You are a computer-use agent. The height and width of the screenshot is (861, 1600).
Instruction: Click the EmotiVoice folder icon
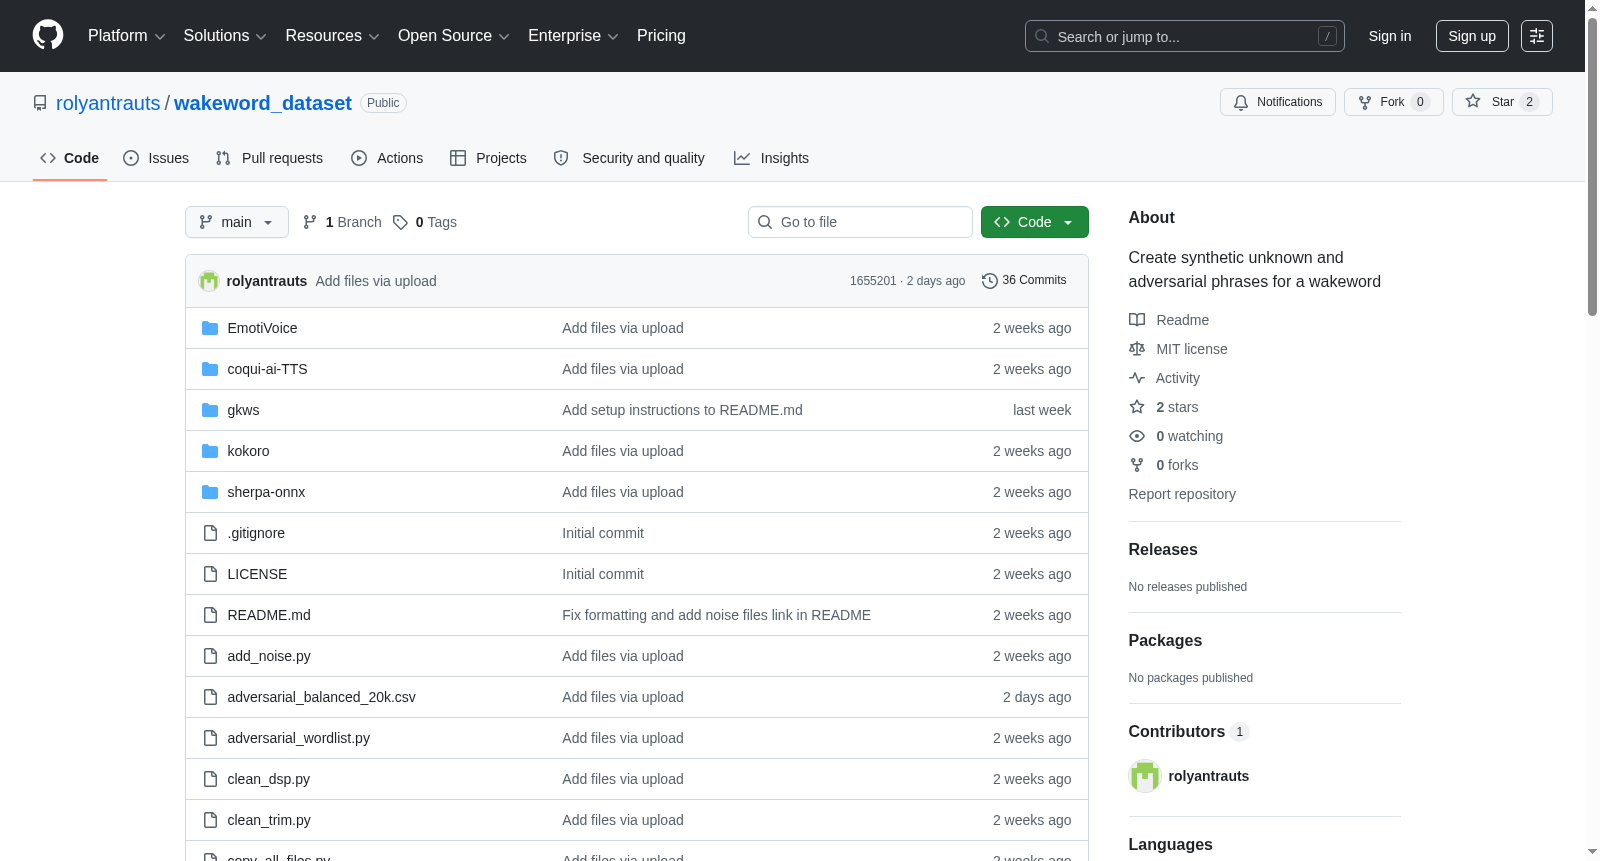[210, 328]
